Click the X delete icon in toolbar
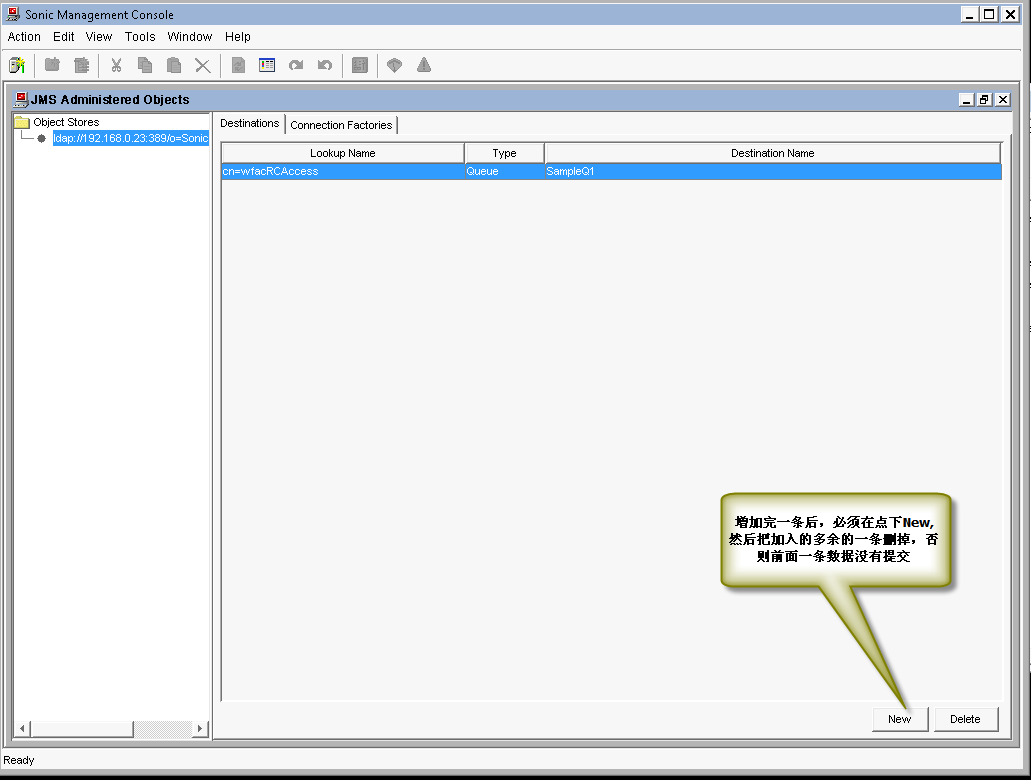 [x=203, y=65]
